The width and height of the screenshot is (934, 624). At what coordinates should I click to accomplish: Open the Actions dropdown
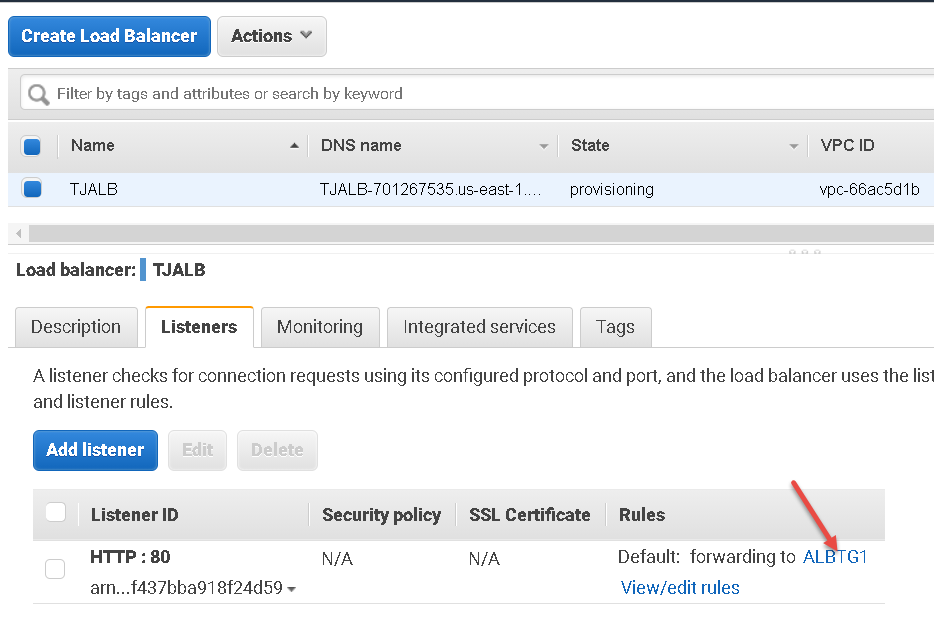point(271,36)
